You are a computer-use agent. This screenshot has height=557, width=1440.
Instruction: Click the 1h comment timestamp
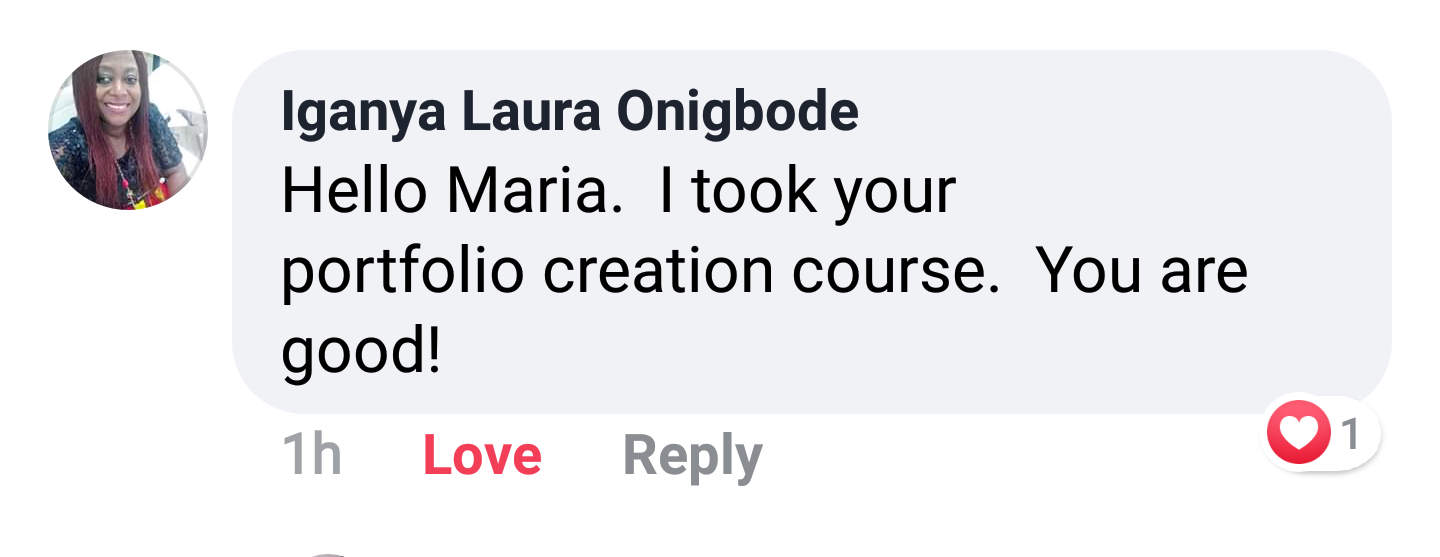[x=312, y=456]
